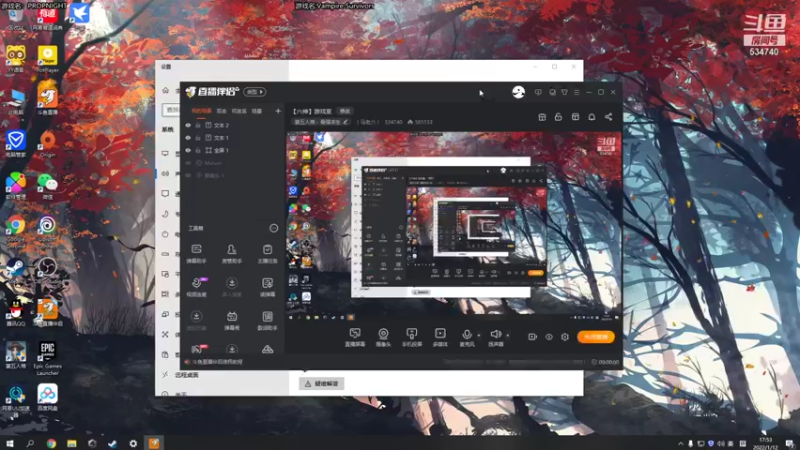This screenshot has width=800, height=450.
Task: Click room number 534740 in info bar
Action: [x=393, y=122]
